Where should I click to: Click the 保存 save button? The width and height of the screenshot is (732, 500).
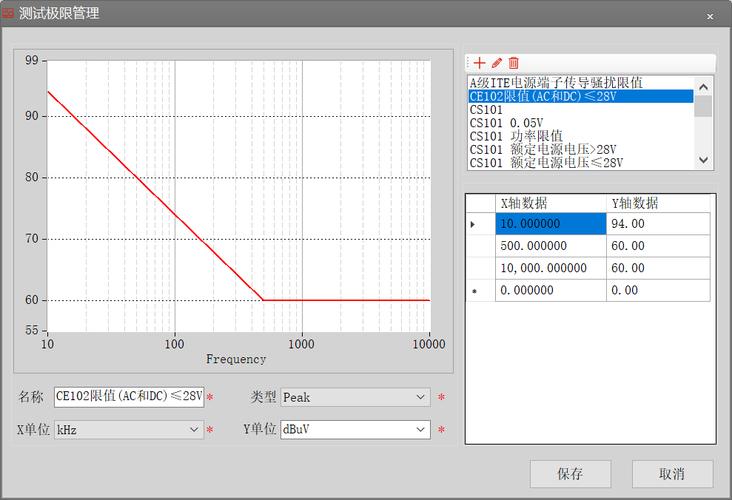tap(570, 474)
